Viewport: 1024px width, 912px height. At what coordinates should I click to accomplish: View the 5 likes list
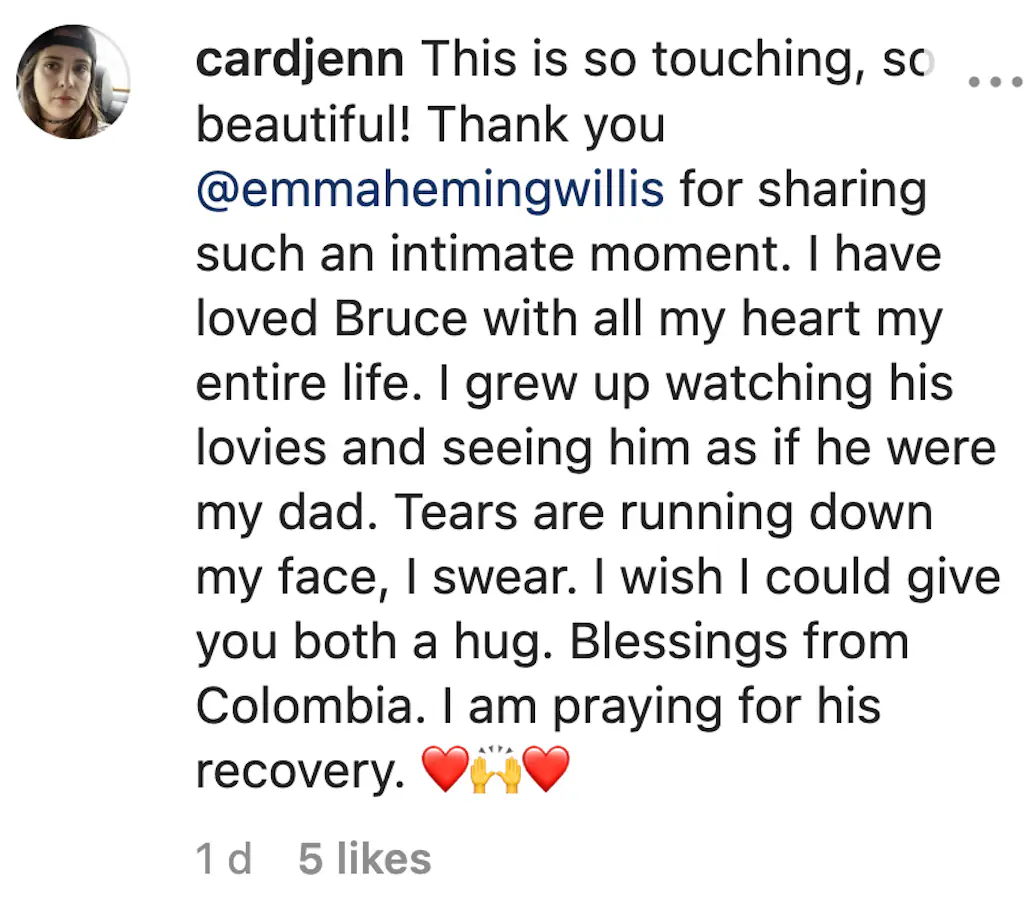(x=365, y=859)
